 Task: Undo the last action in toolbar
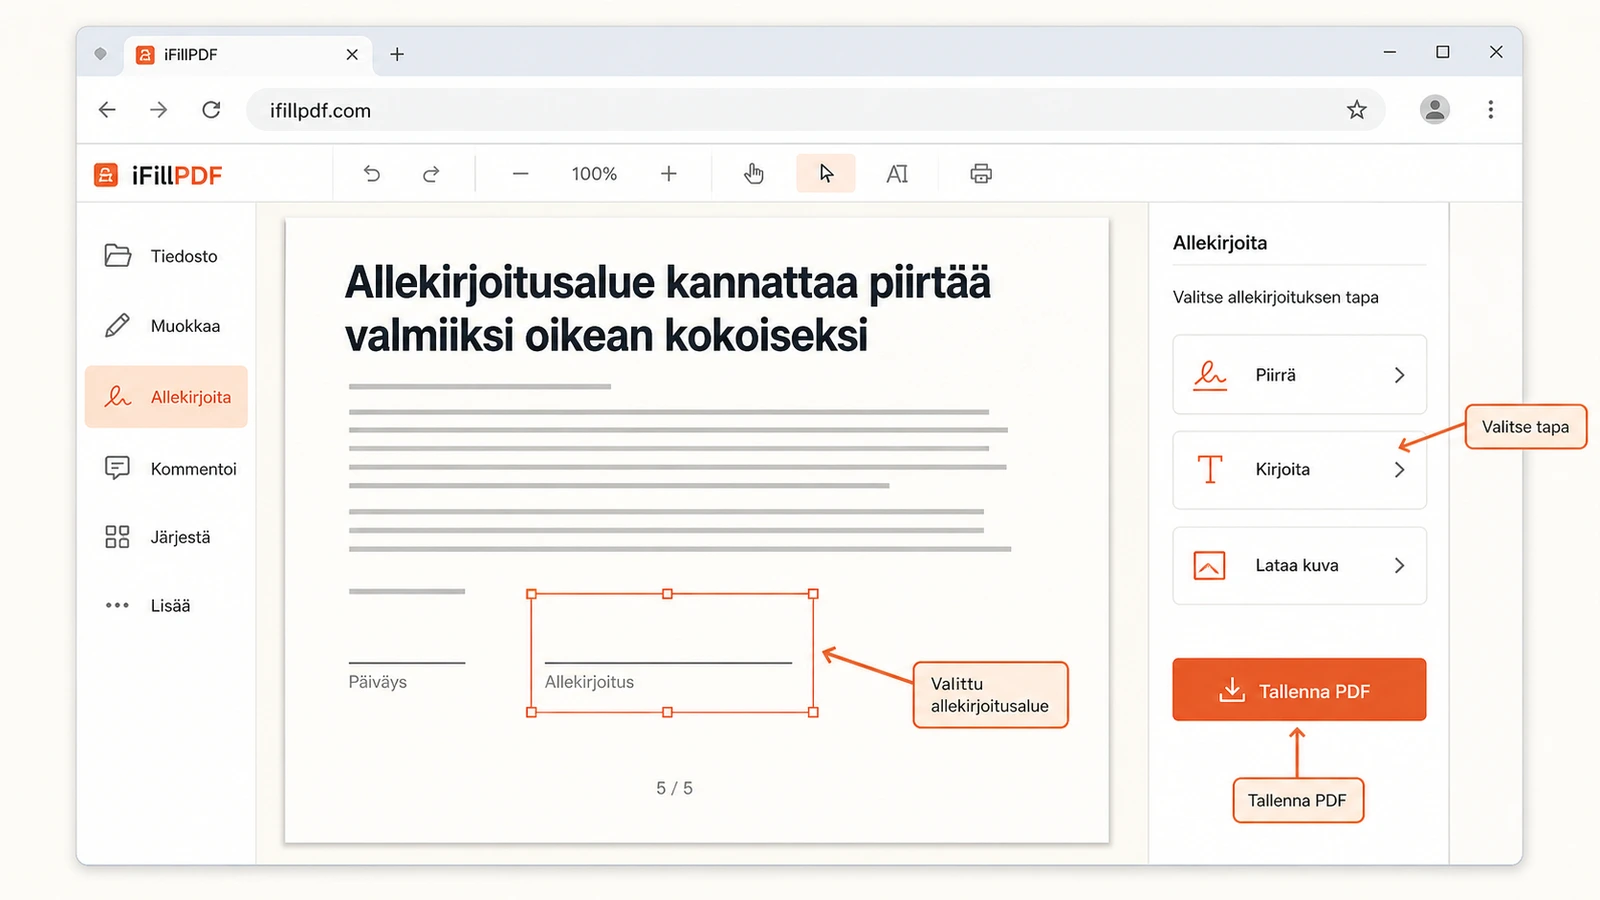[x=372, y=174]
